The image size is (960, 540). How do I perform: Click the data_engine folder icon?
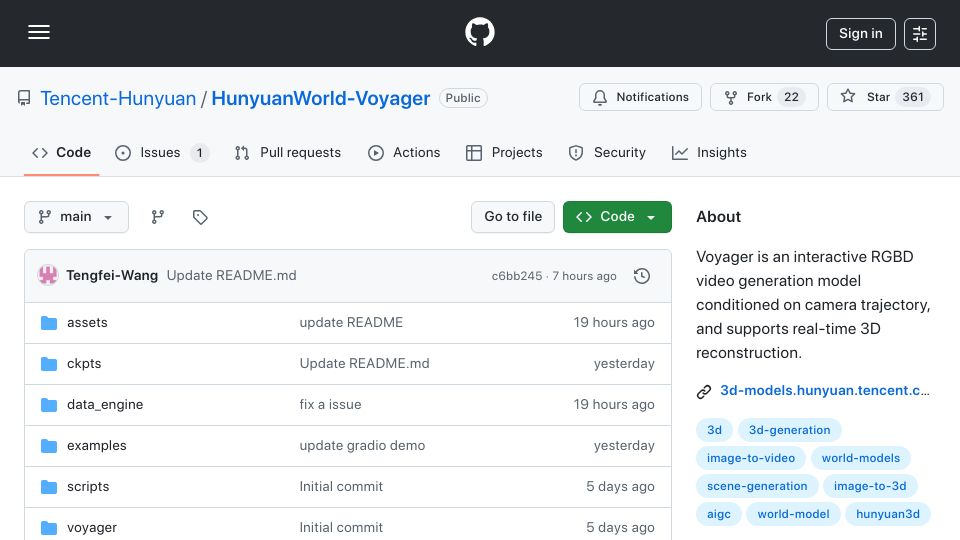pyautogui.click(x=49, y=405)
